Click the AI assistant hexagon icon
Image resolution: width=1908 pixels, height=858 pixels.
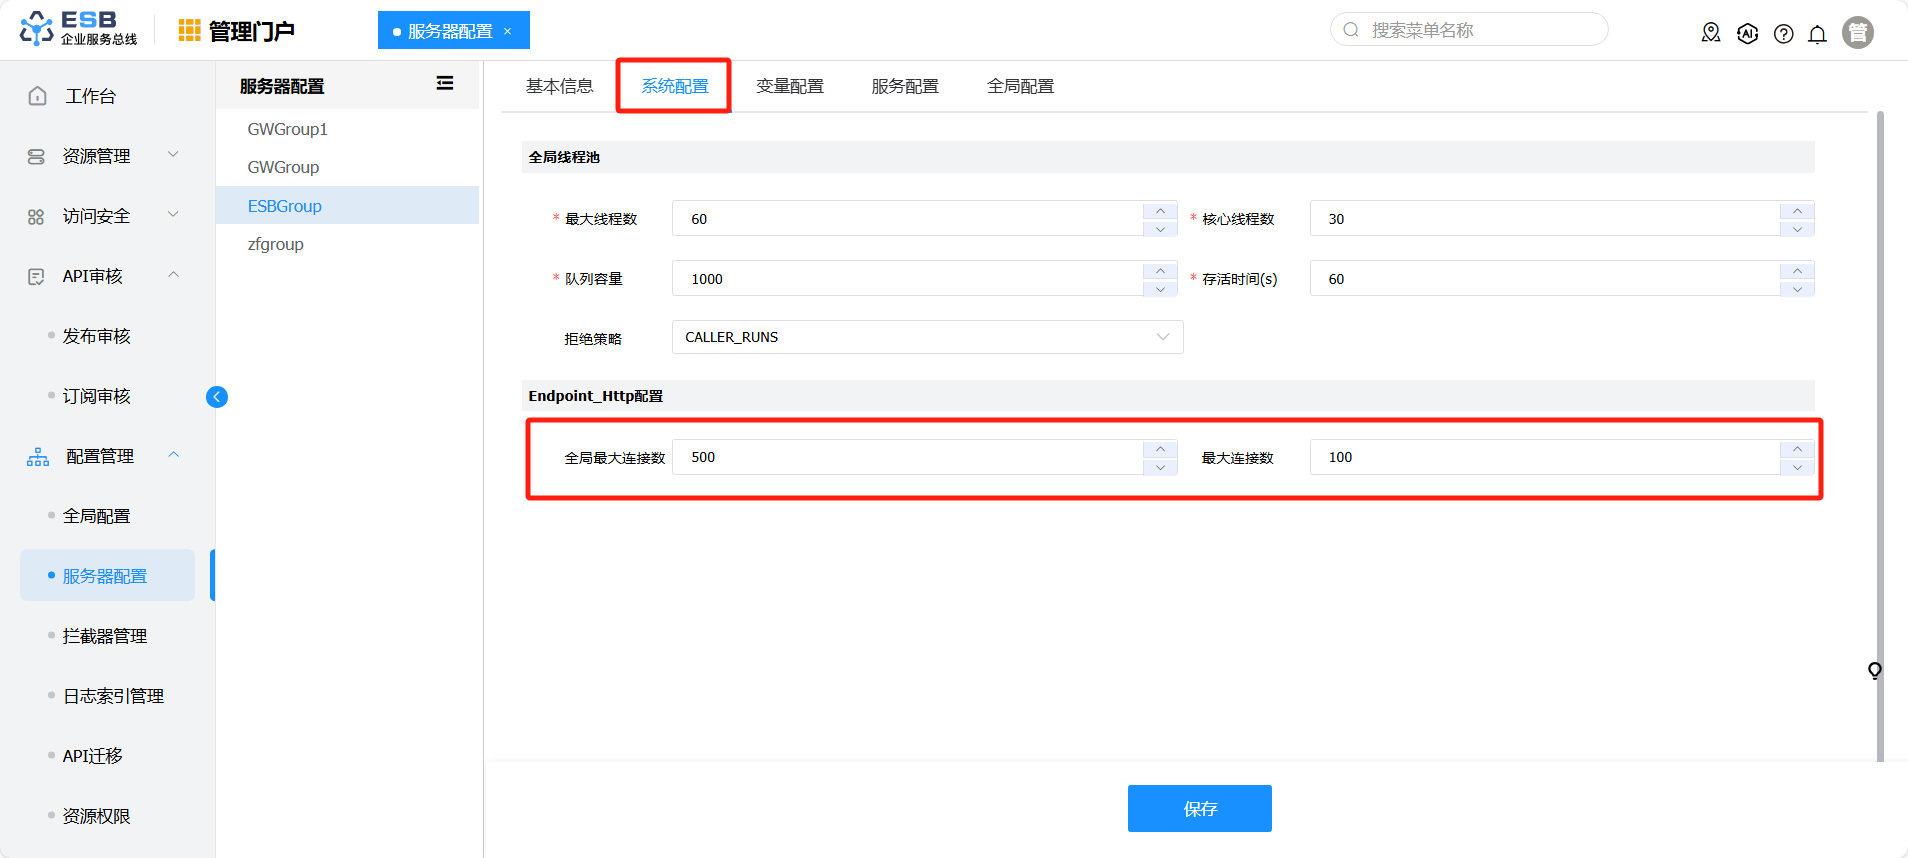(x=1747, y=34)
